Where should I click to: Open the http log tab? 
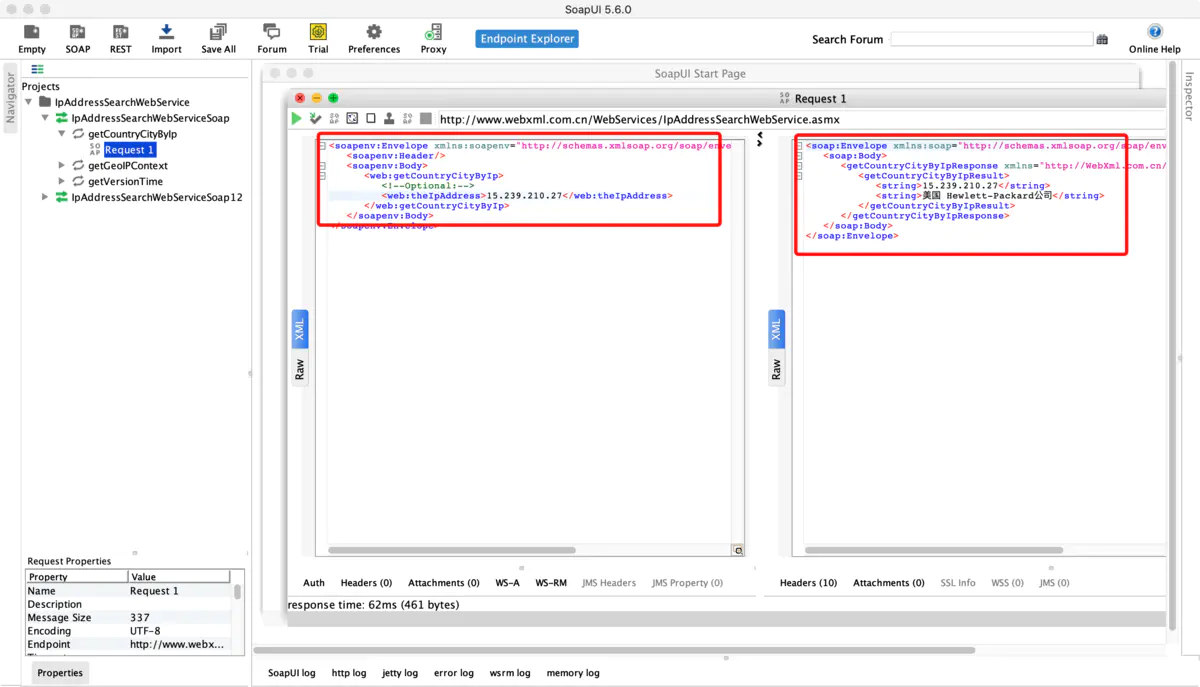click(349, 673)
